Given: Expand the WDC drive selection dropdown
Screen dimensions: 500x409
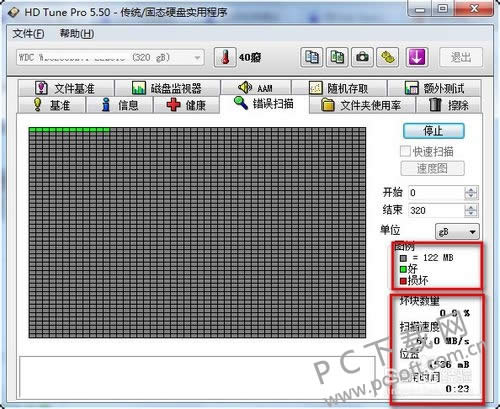Looking at the screenshot, I should point(197,58).
